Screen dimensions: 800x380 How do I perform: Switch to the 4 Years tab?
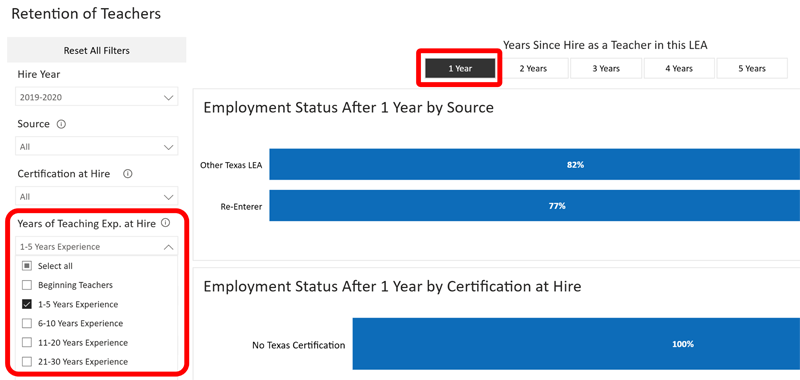[679, 68]
